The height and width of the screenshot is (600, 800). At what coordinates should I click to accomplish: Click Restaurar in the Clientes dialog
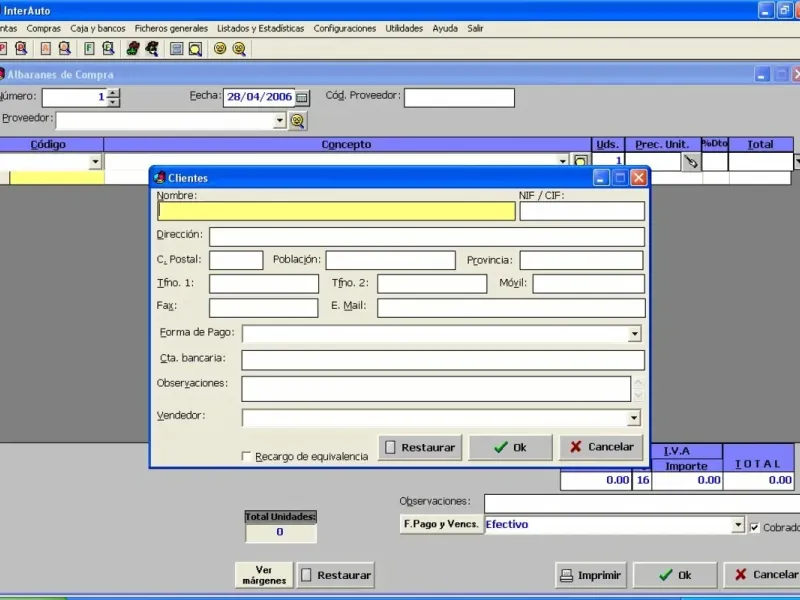420,447
